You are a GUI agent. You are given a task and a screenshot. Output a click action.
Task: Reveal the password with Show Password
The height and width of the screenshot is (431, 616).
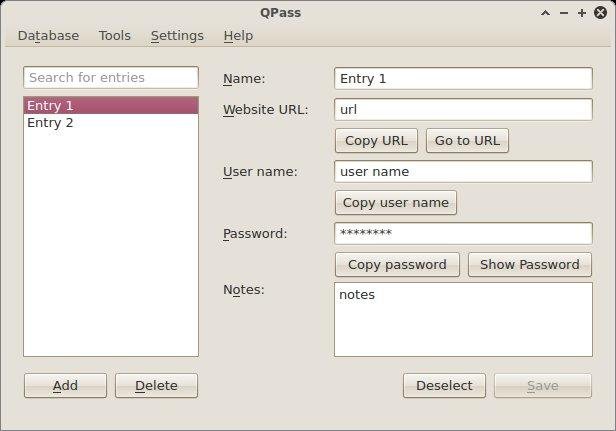529,265
